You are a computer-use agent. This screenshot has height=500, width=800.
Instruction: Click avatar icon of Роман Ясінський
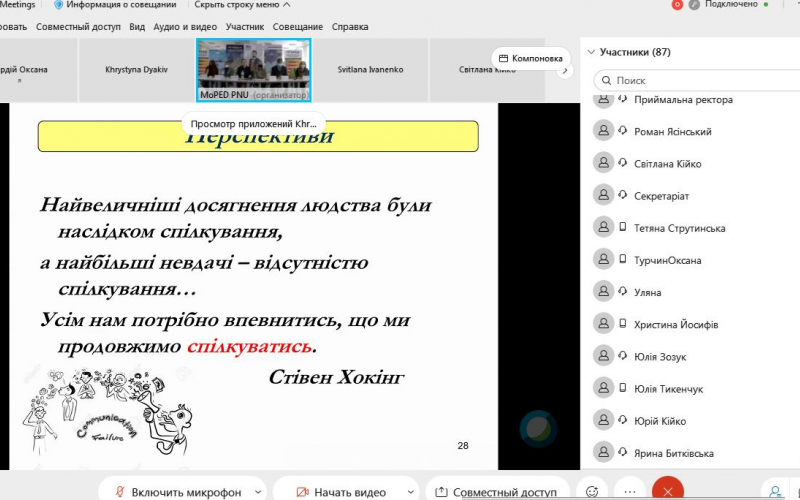pyautogui.click(x=603, y=131)
